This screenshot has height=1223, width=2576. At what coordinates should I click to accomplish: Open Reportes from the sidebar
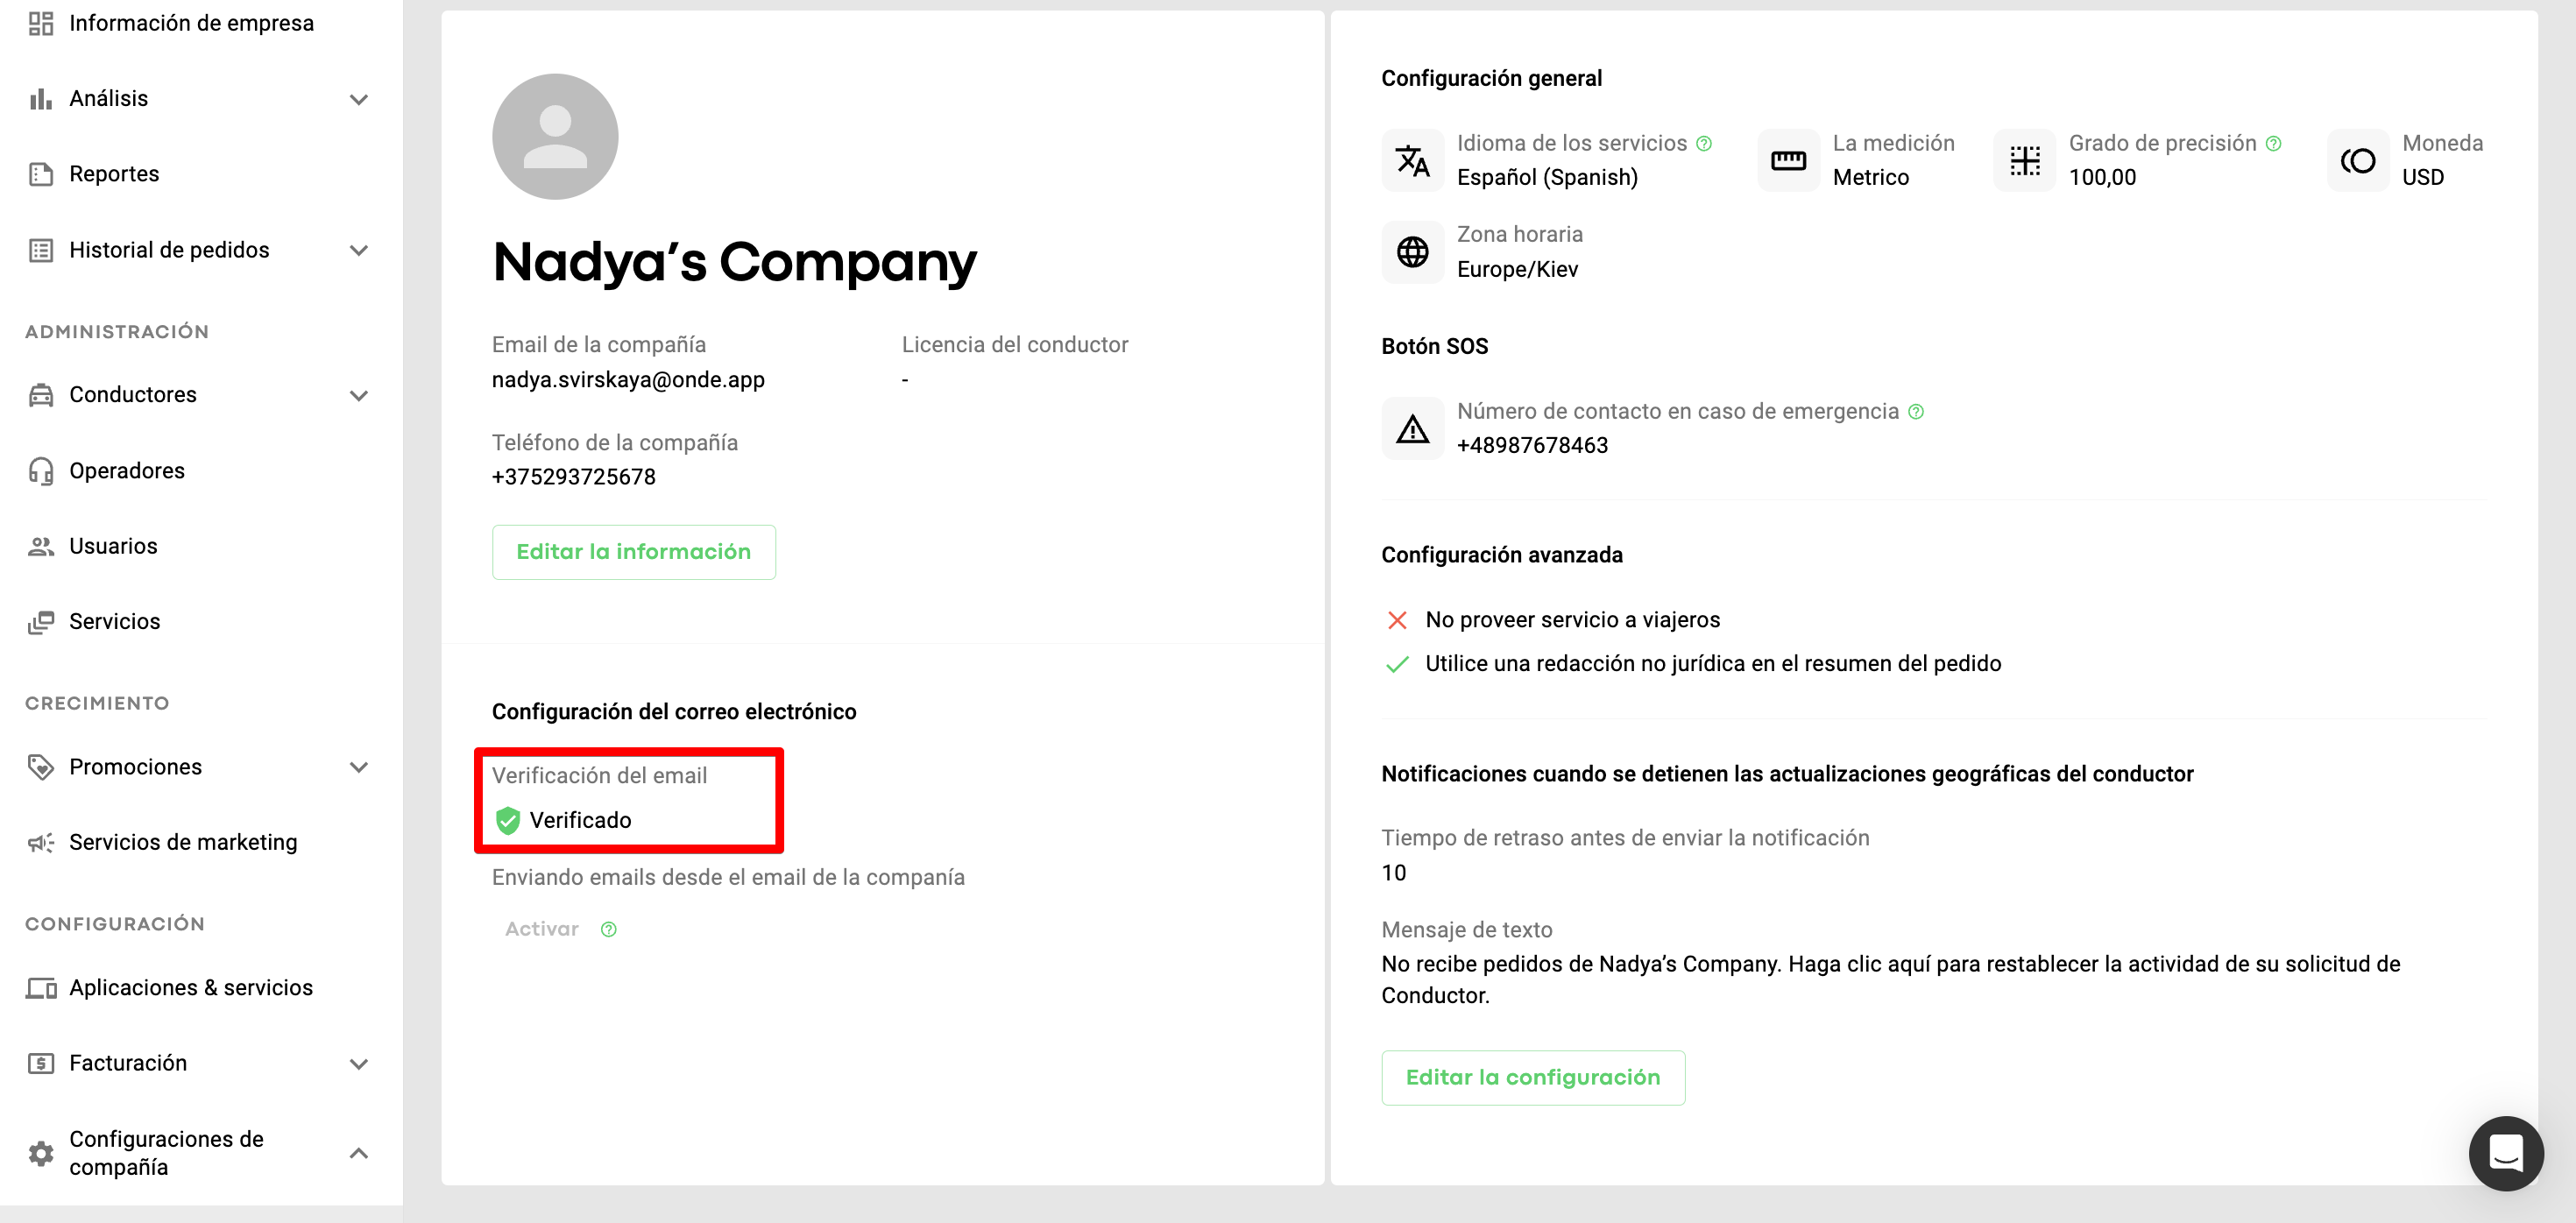114,174
